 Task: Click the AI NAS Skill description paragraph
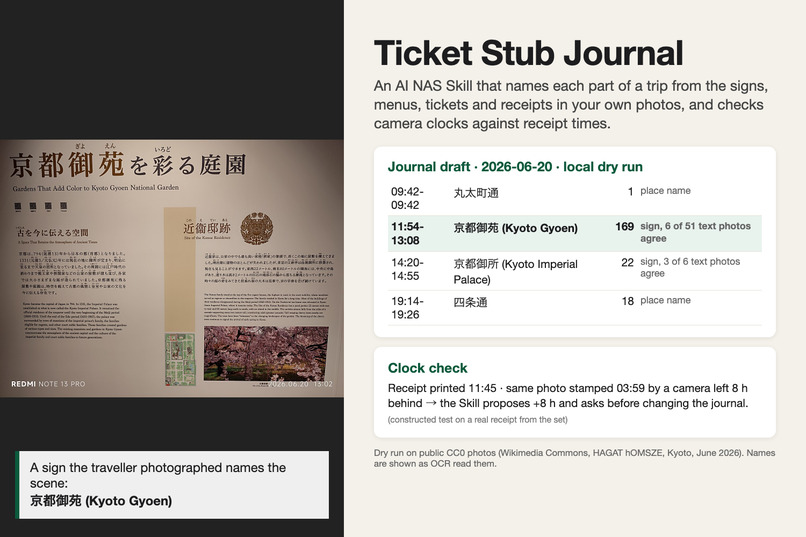(571, 105)
